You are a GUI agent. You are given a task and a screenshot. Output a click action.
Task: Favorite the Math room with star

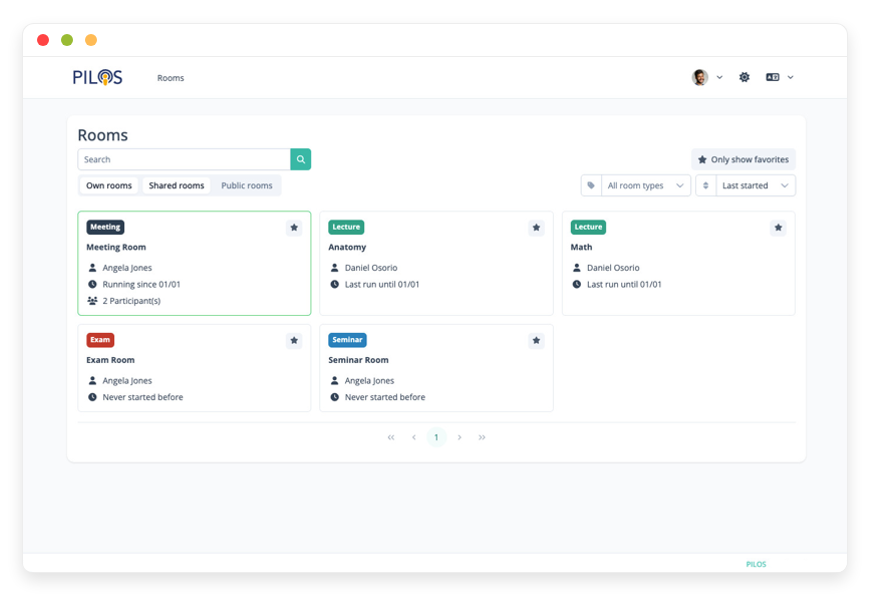778,228
